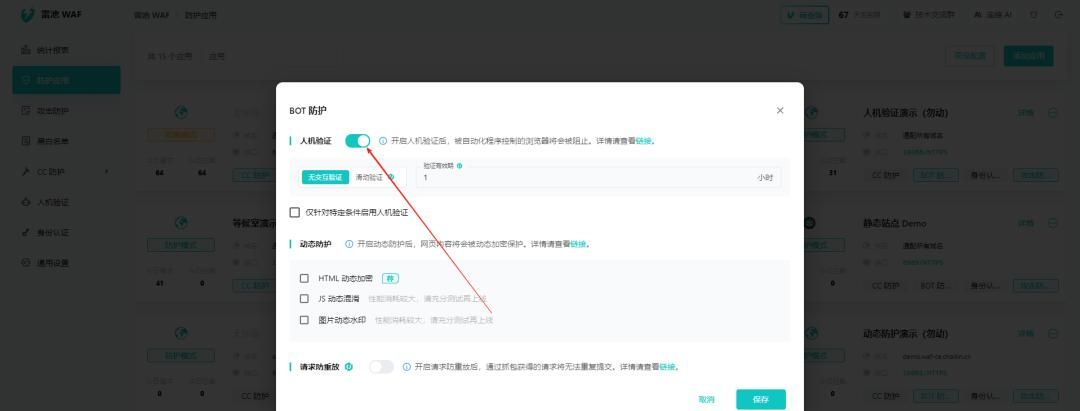Image resolution: width=1080 pixels, height=411 pixels.
Task: Open 人机验证 in the sidebar
Action: click(x=66, y=202)
